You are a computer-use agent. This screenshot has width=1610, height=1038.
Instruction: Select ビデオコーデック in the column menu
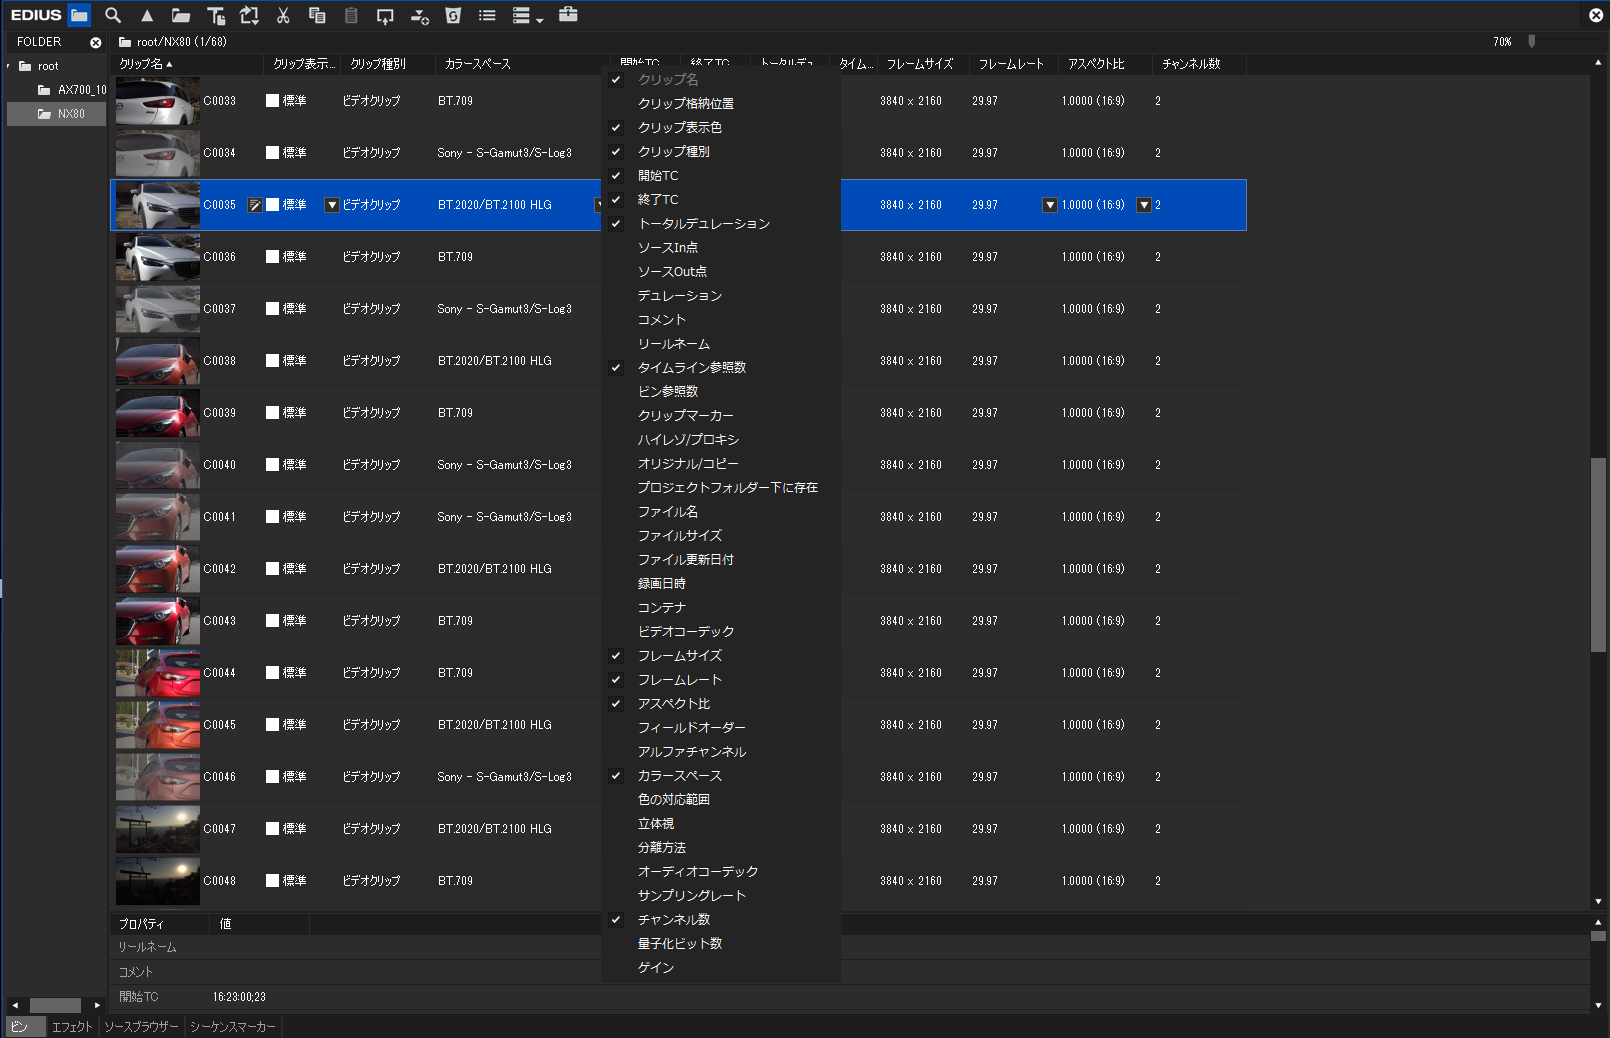pyautogui.click(x=685, y=631)
